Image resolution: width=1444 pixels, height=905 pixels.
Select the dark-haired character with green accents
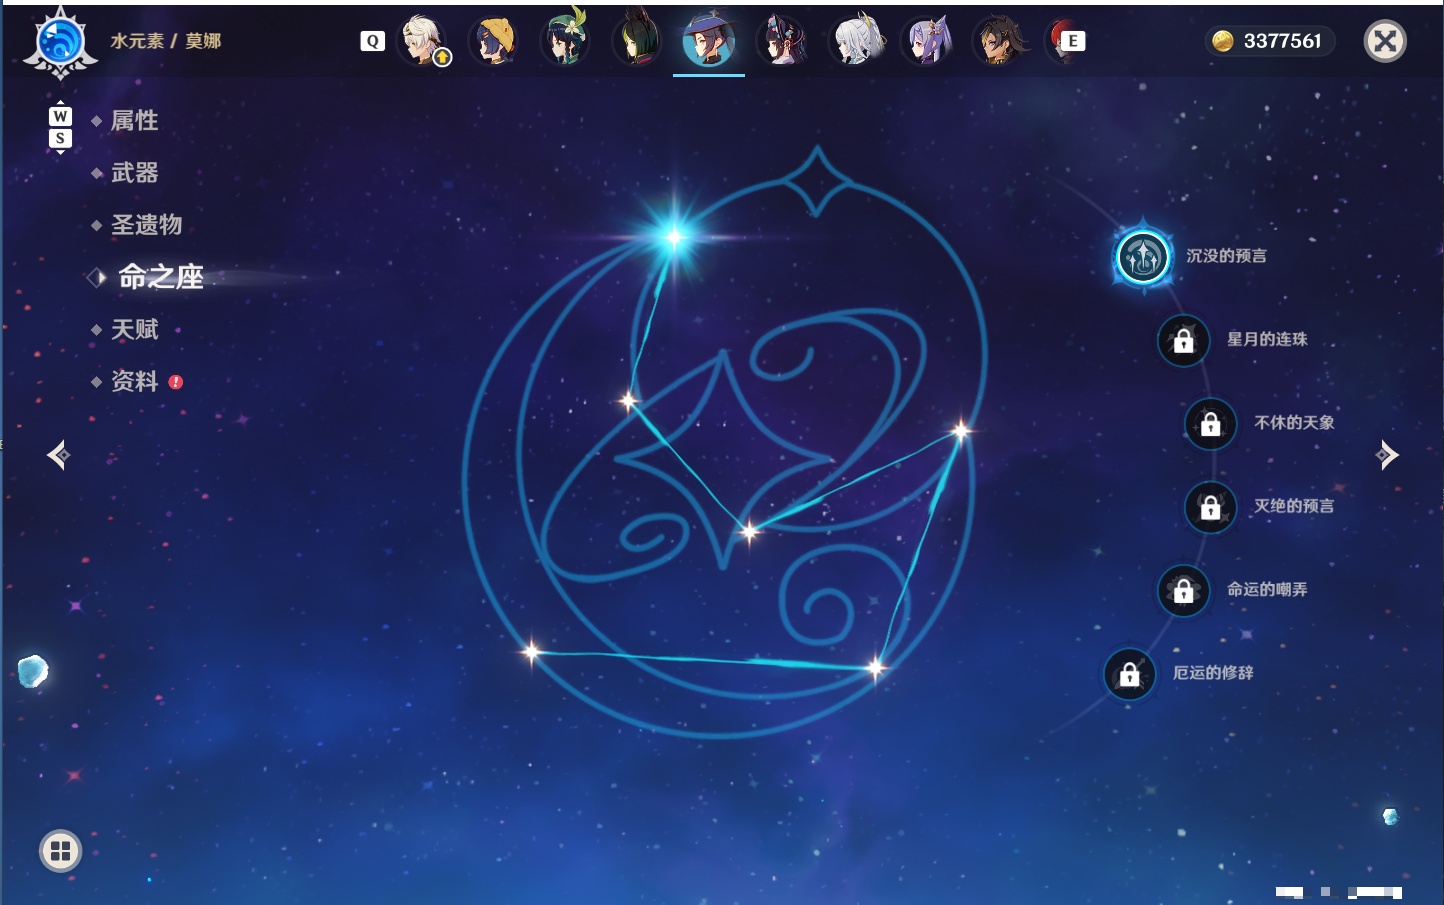point(637,41)
